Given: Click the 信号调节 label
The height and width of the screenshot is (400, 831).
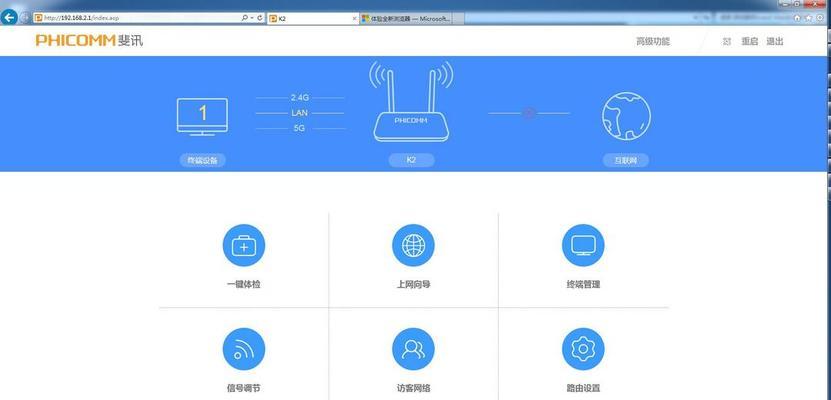Looking at the screenshot, I should [244, 388].
